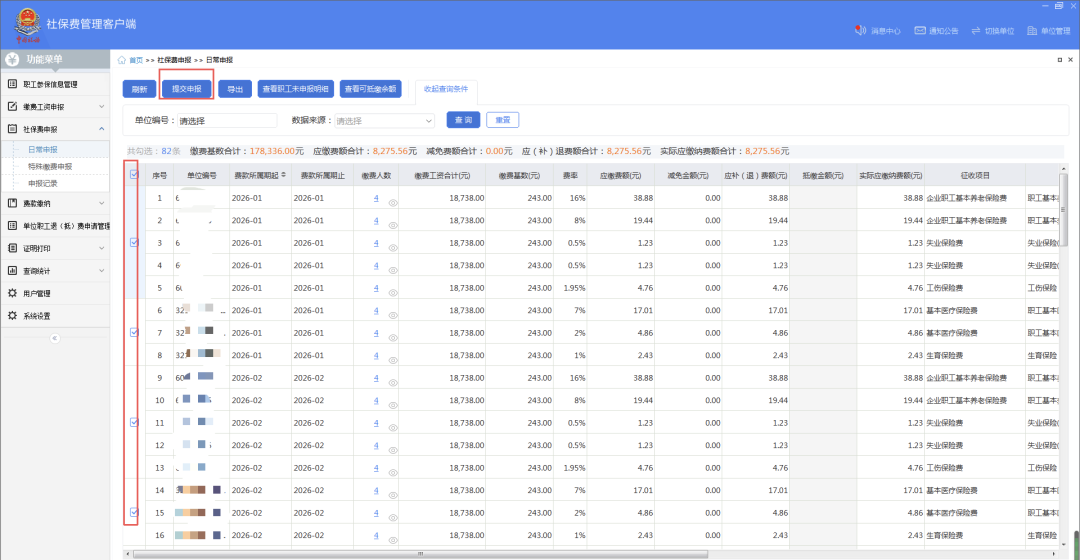Toggle the checkbox for row 7
This screenshot has width=1080, height=560.
coord(134,333)
